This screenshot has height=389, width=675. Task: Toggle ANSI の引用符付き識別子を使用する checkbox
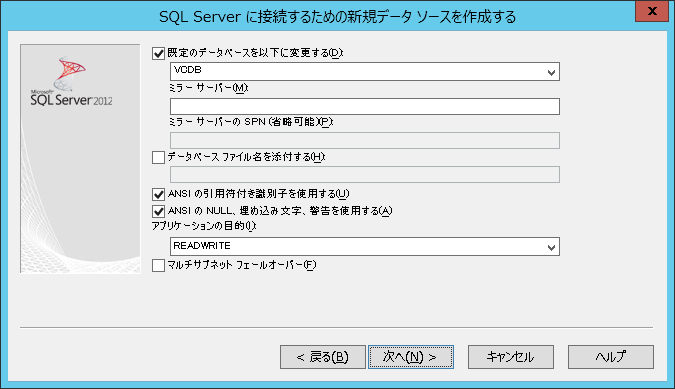158,194
